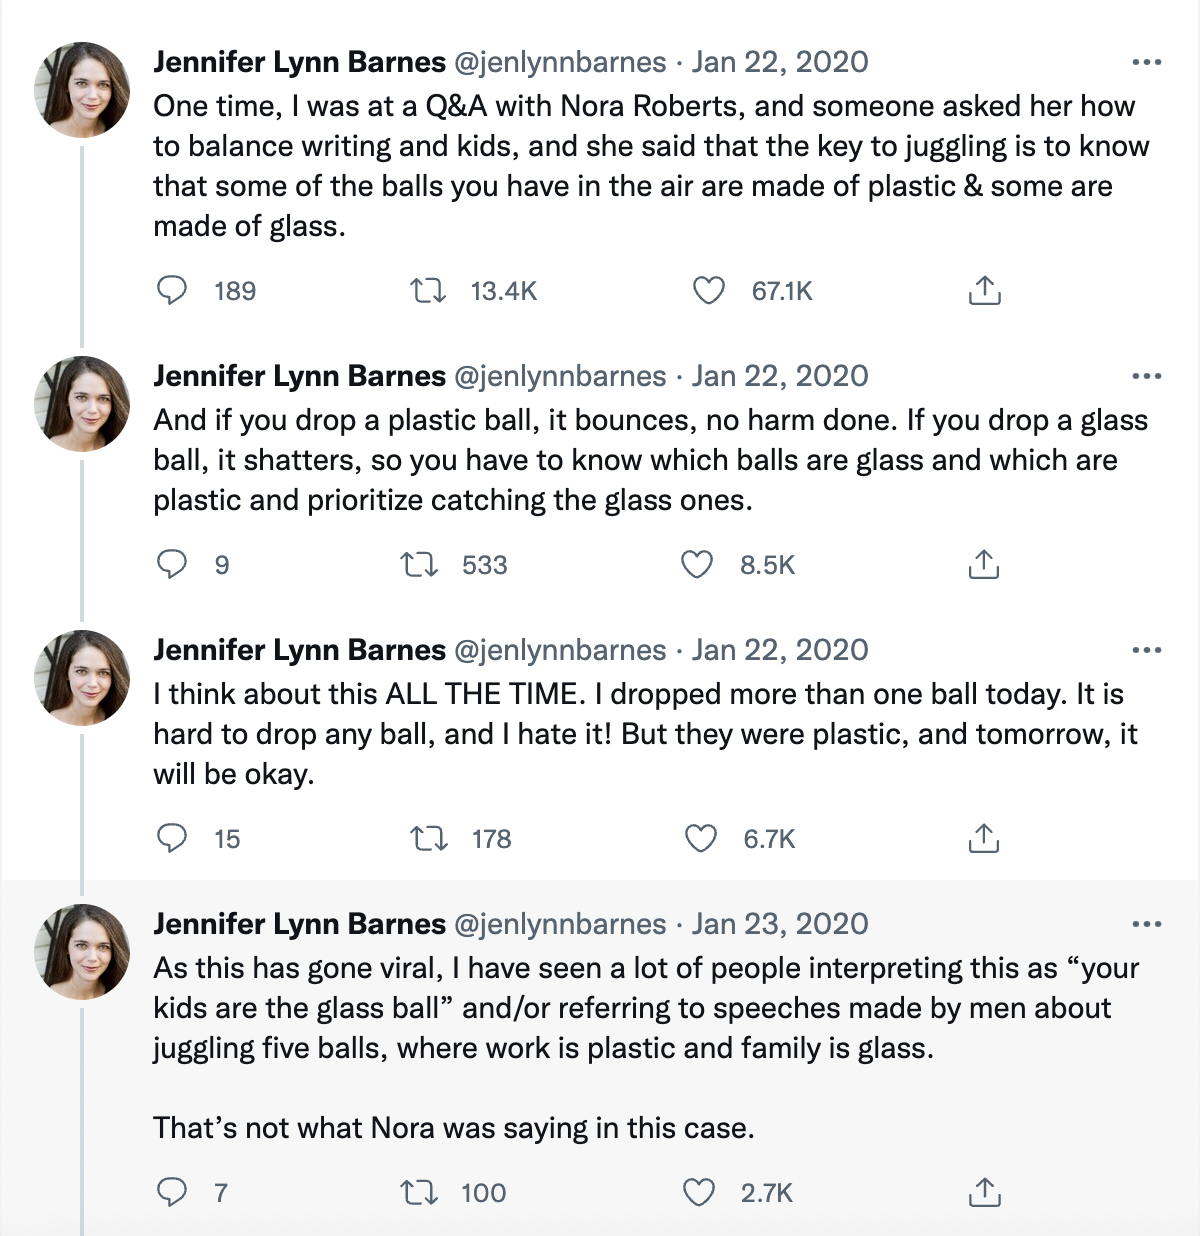This screenshot has height=1236, width=1200.
Task: Like the tweet with 67.1K likes
Action: tap(709, 291)
